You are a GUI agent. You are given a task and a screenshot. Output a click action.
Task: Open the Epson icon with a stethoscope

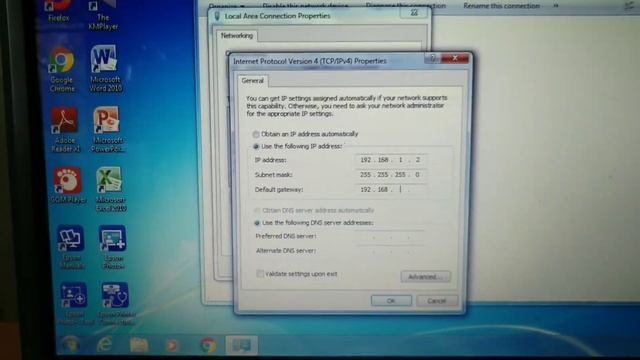(x=116, y=304)
